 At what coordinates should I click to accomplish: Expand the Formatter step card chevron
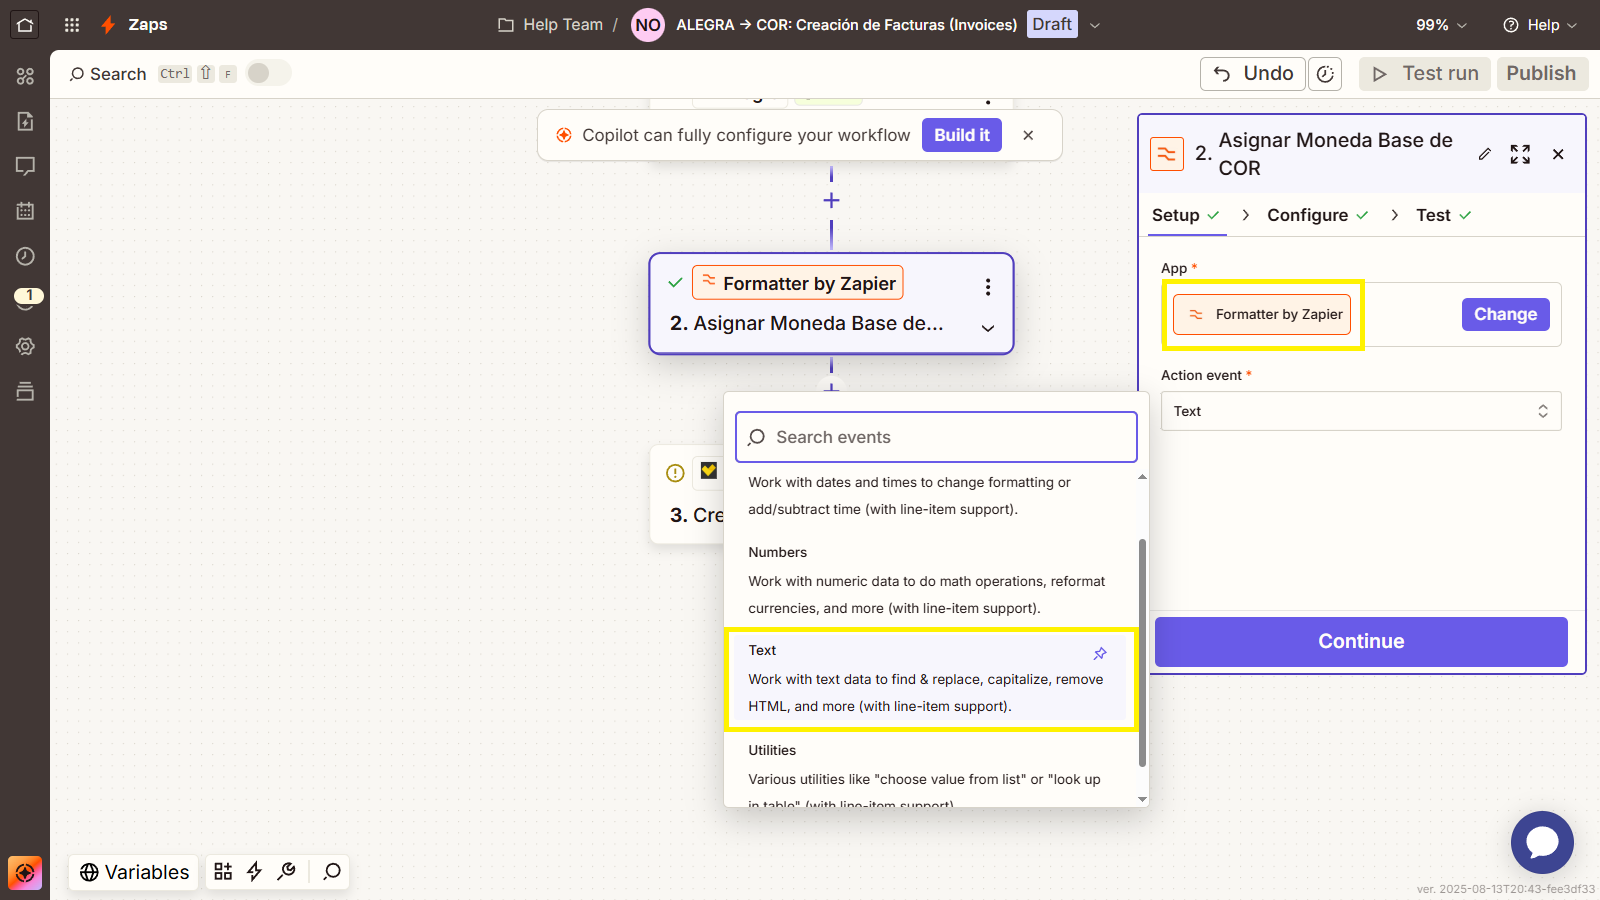tap(988, 328)
